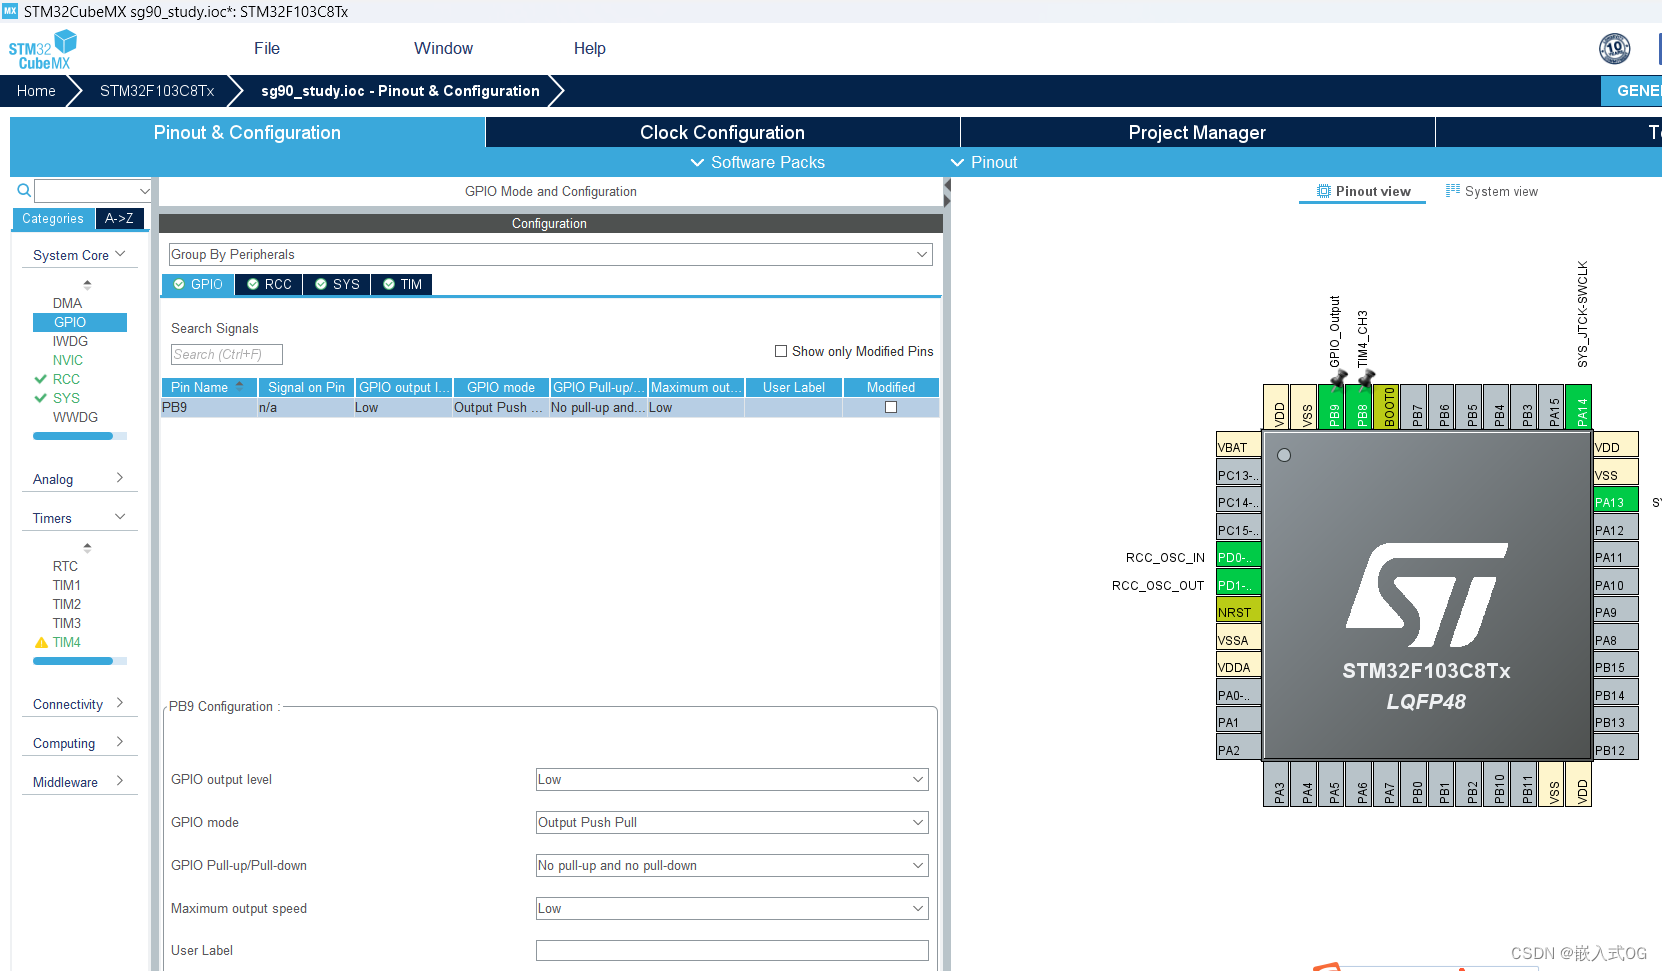Click the Search Signals input field
The image size is (1662, 971).
[227, 354]
